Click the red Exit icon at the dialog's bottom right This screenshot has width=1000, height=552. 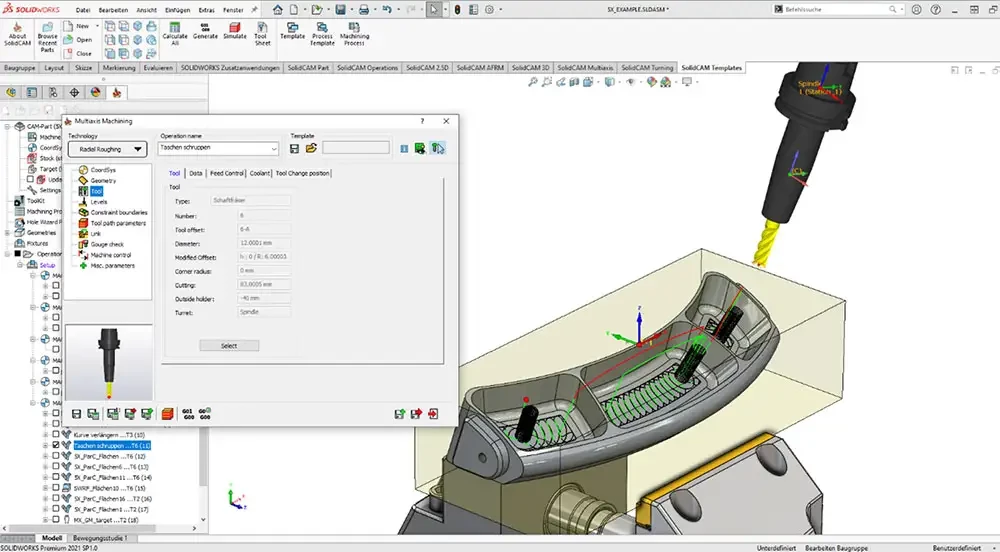click(434, 414)
